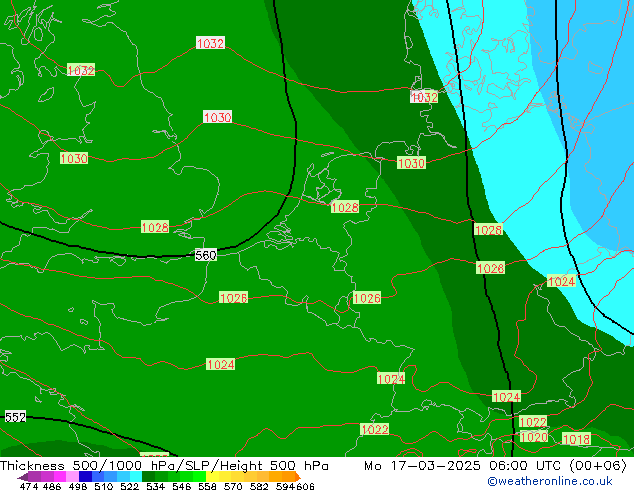Select the bright magenta swatch in the legend
The image size is (634, 490).
pos(60,476)
